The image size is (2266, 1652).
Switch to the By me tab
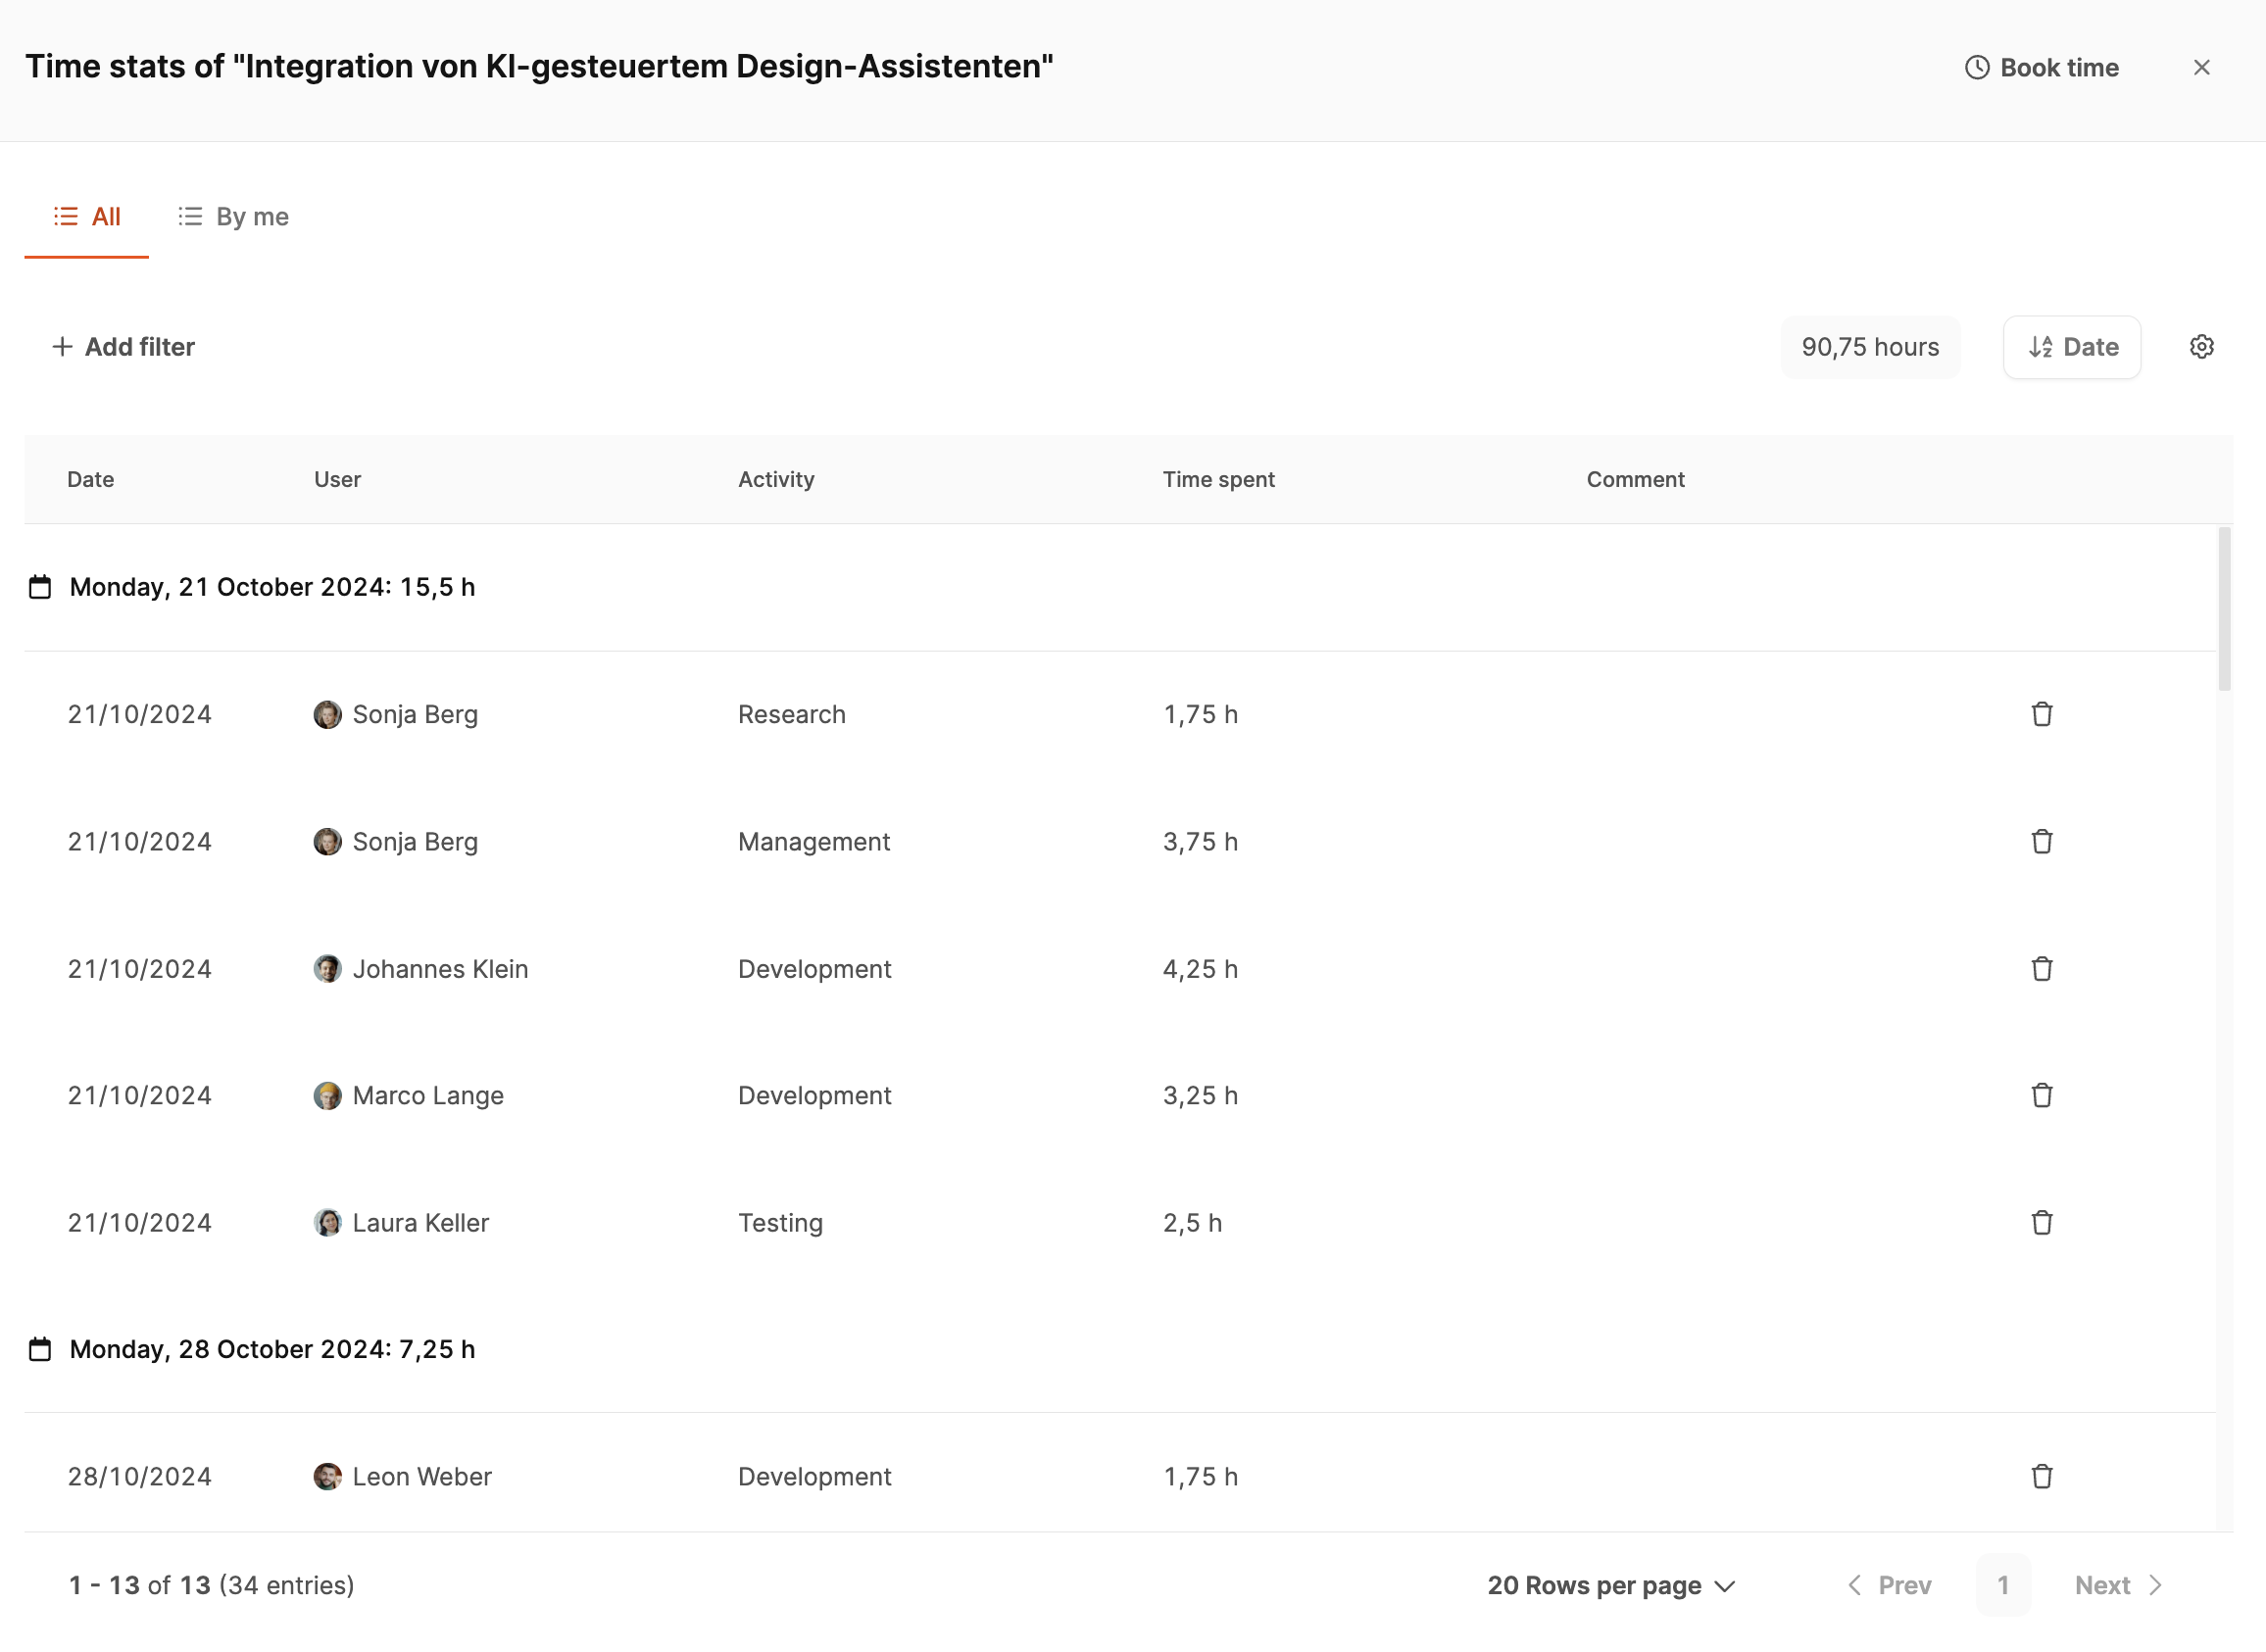(233, 216)
